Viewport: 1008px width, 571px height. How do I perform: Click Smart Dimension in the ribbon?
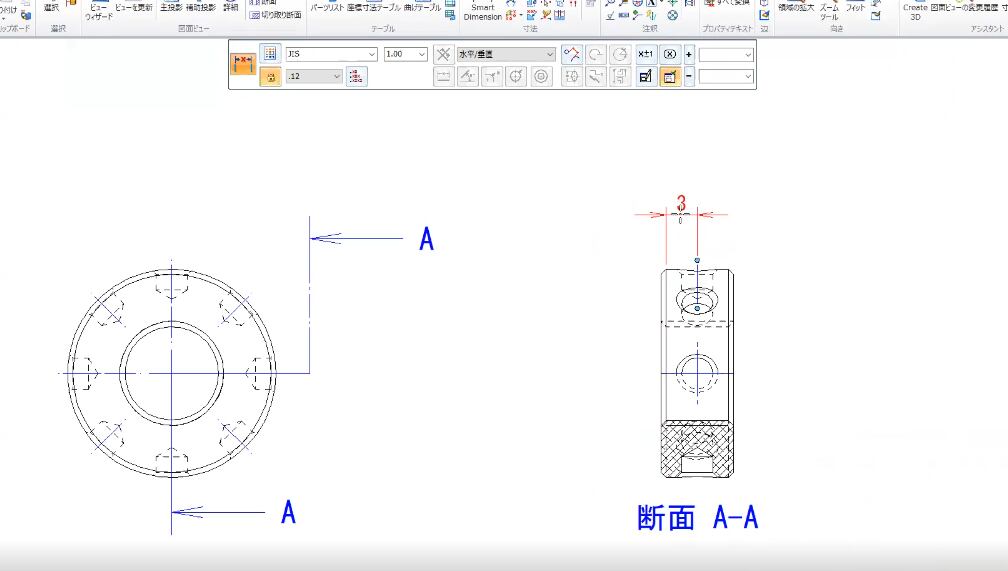[483, 11]
